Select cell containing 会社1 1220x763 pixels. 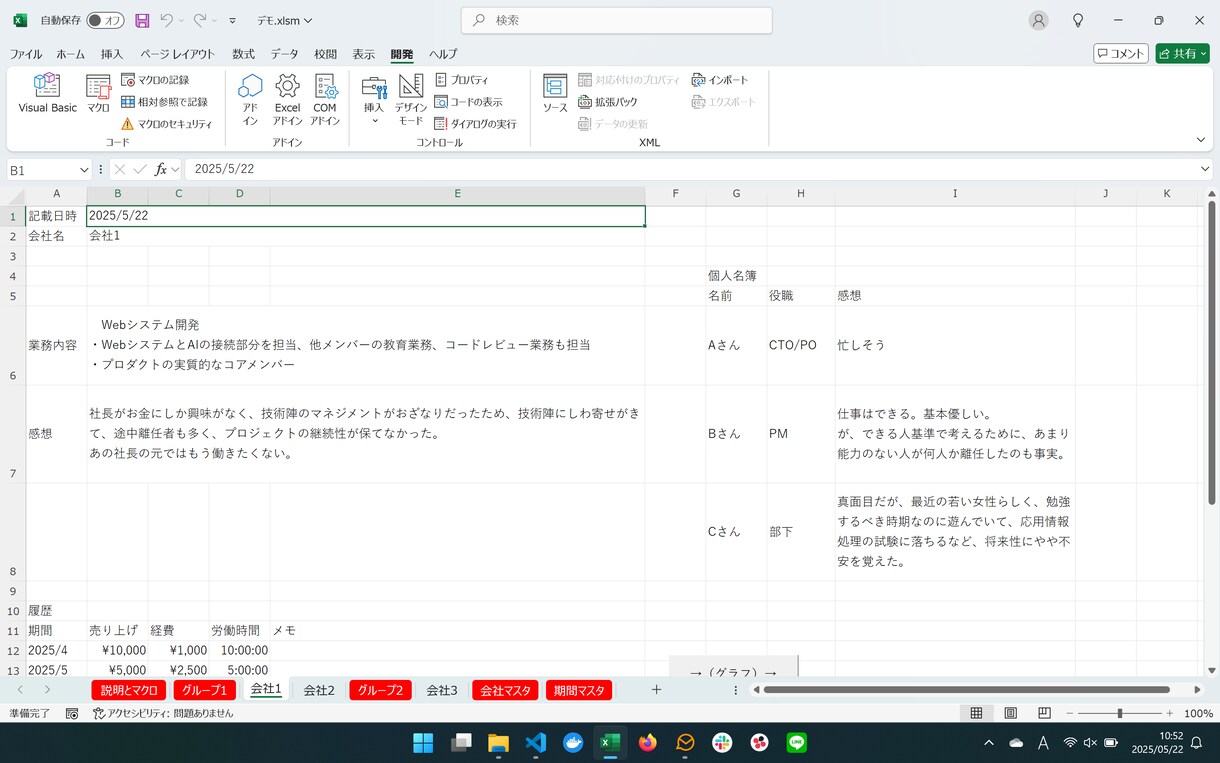(117, 236)
